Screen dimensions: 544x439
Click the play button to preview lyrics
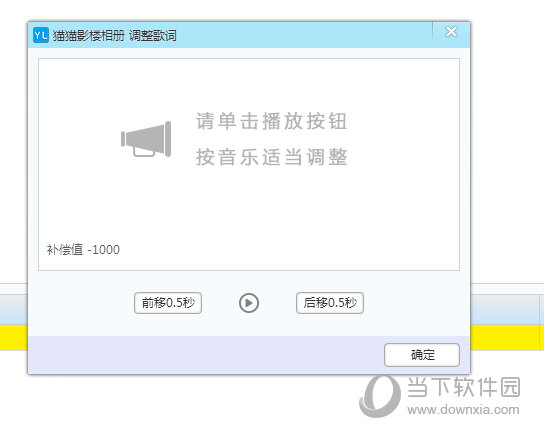coord(249,303)
